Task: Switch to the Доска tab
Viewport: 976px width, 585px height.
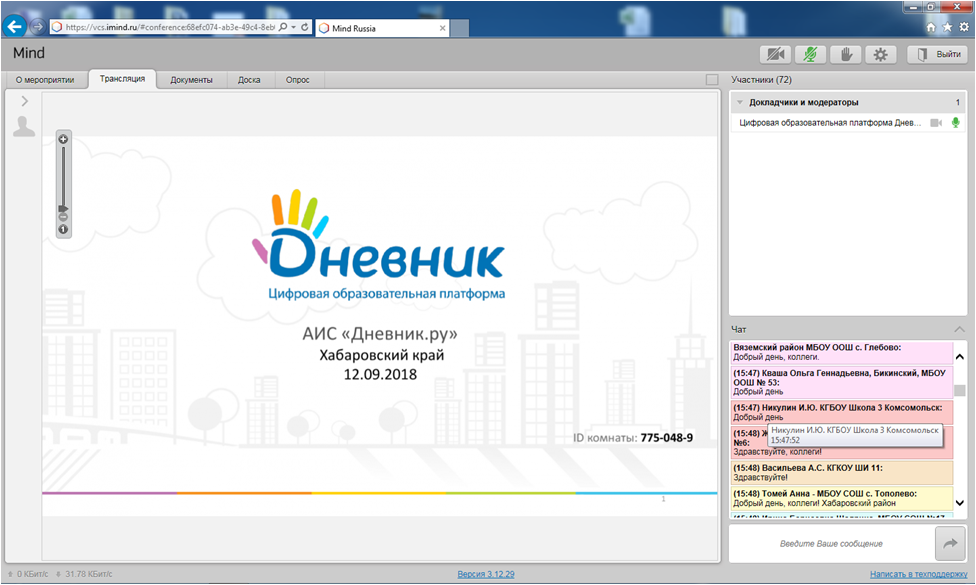Action: (x=249, y=80)
